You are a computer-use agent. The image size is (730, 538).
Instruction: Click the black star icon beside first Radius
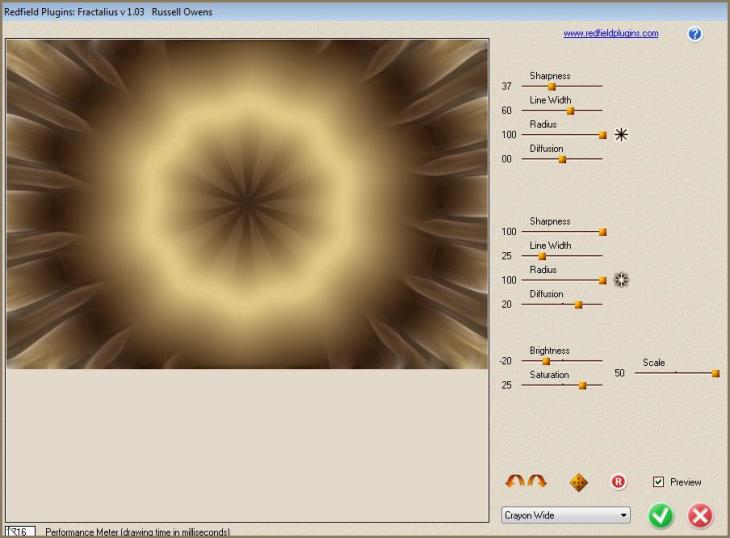pyautogui.click(x=621, y=134)
